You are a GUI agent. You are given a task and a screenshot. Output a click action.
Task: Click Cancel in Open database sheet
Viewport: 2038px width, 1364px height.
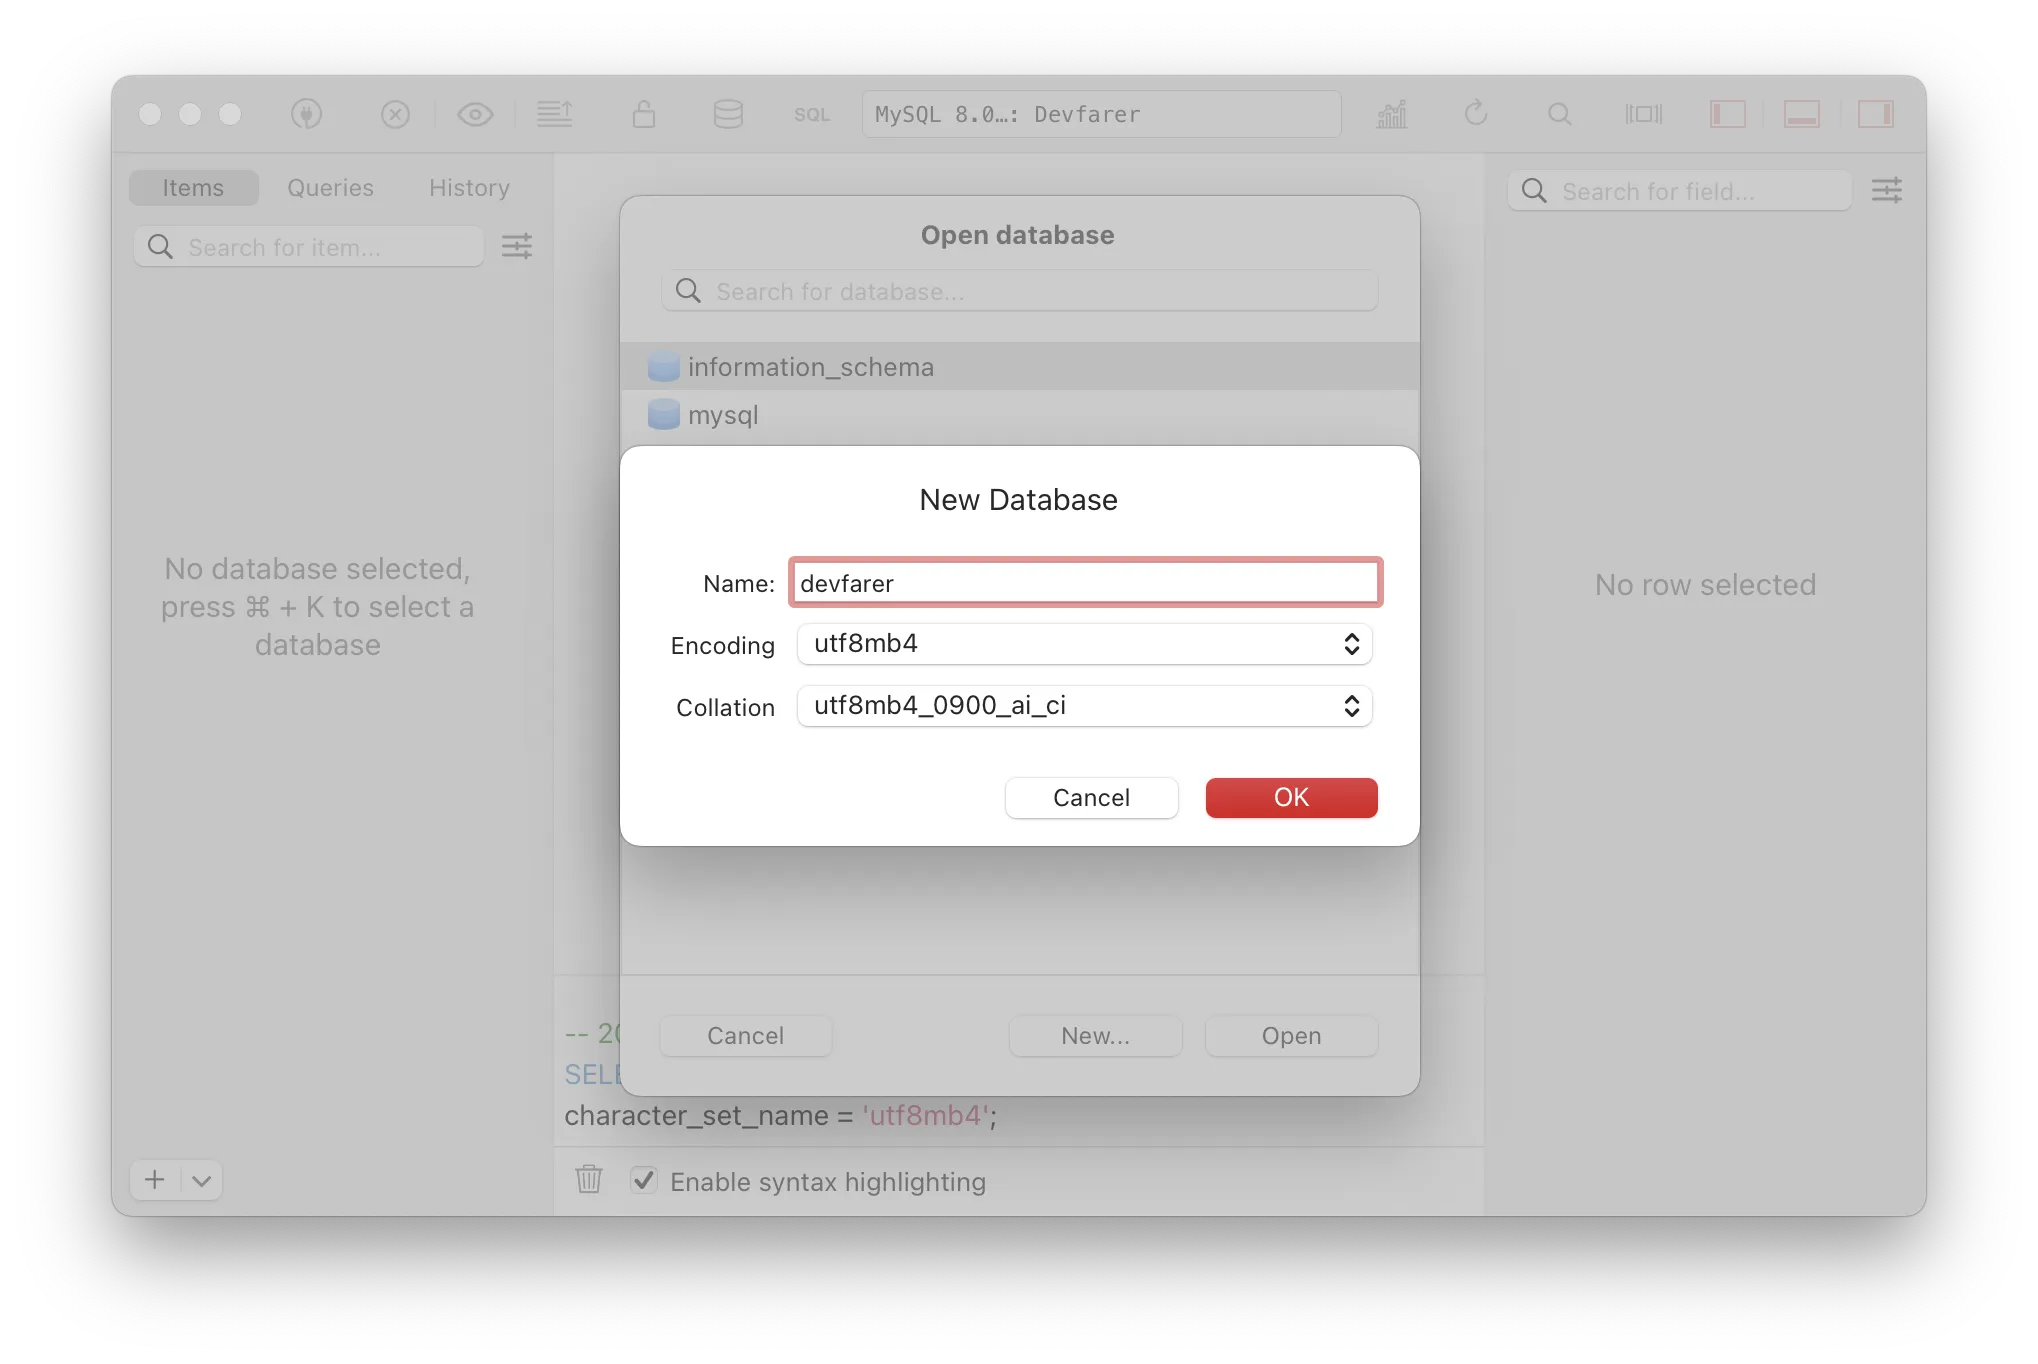click(745, 1036)
